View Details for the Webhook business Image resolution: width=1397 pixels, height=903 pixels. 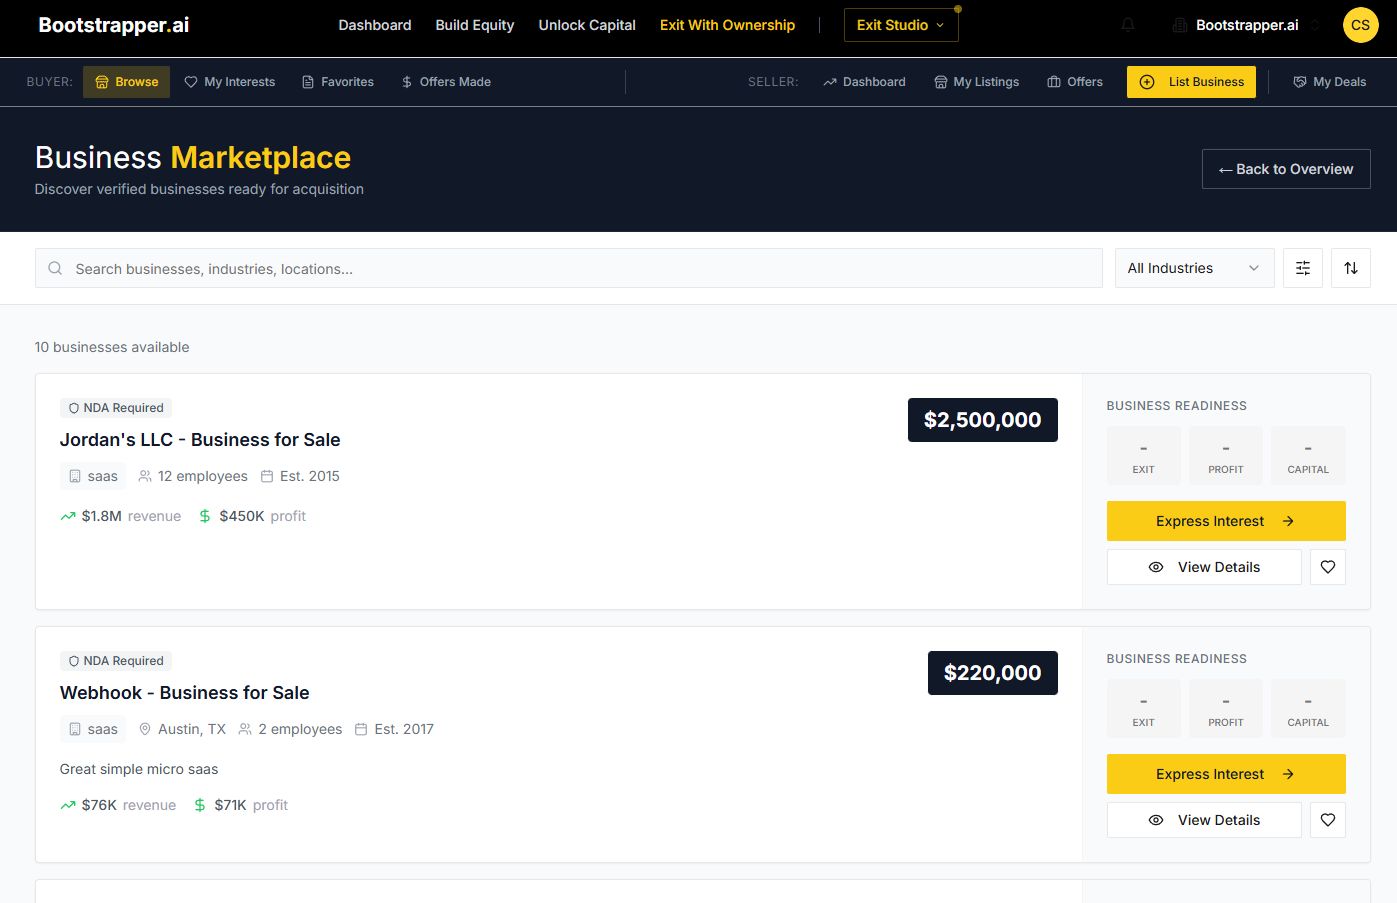(x=1204, y=820)
